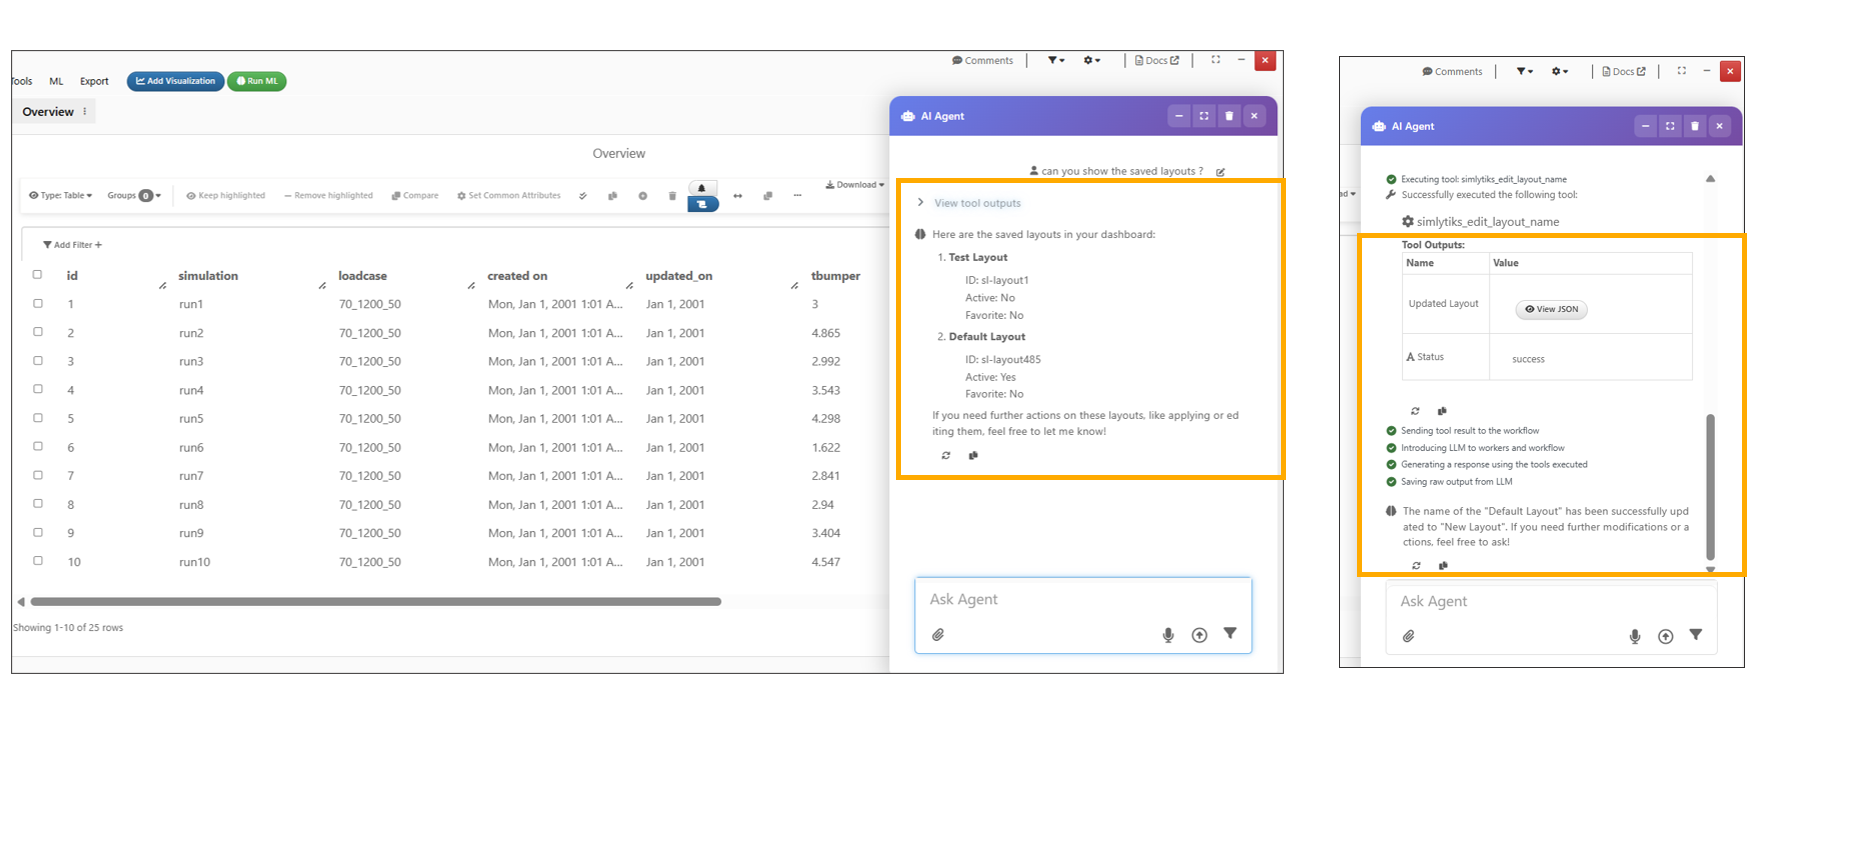
Task: Check the select-all checkbox in the table header
Action: (x=38, y=275)
